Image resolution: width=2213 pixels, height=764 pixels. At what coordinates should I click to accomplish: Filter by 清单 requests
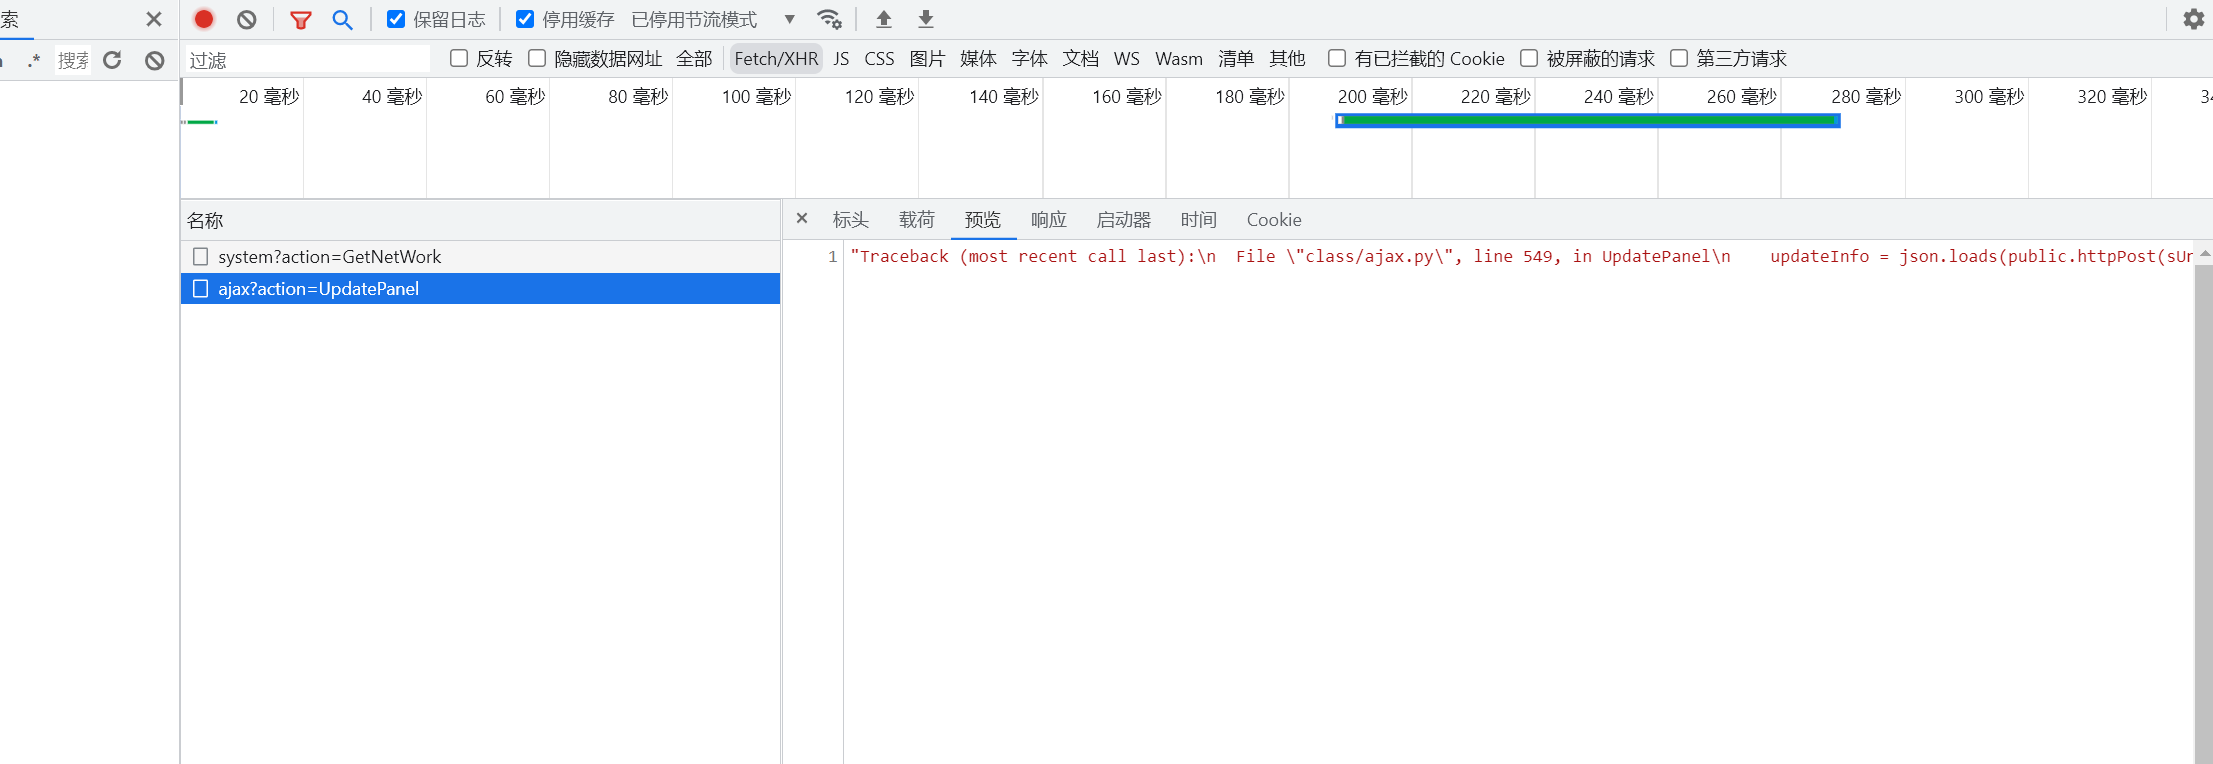(1236, 59)
